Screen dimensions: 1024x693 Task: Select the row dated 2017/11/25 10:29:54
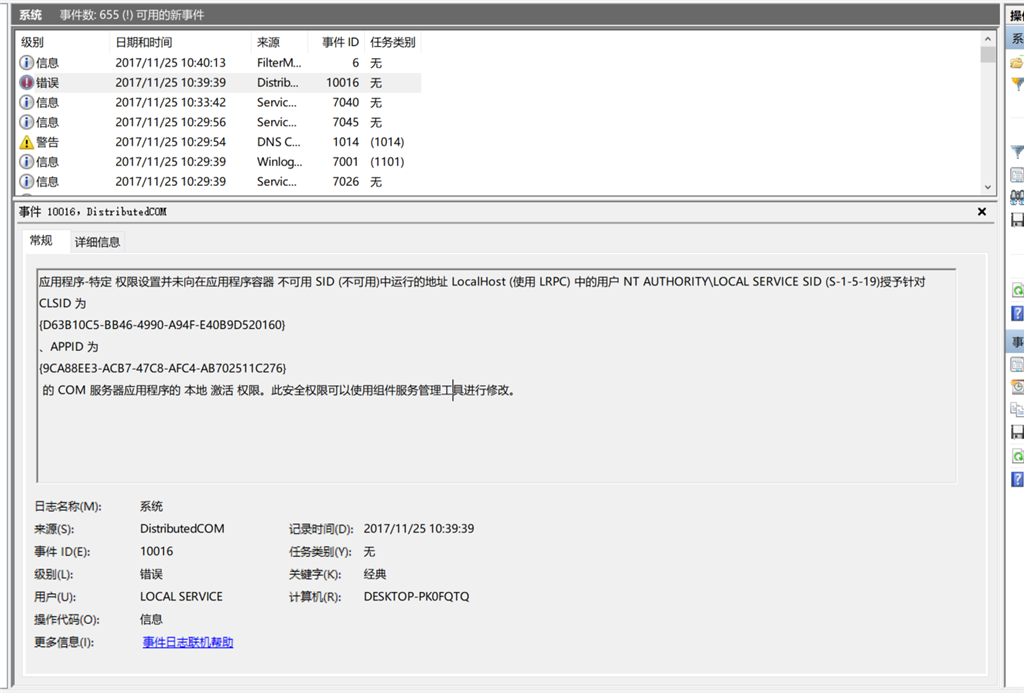coord(218,142)
